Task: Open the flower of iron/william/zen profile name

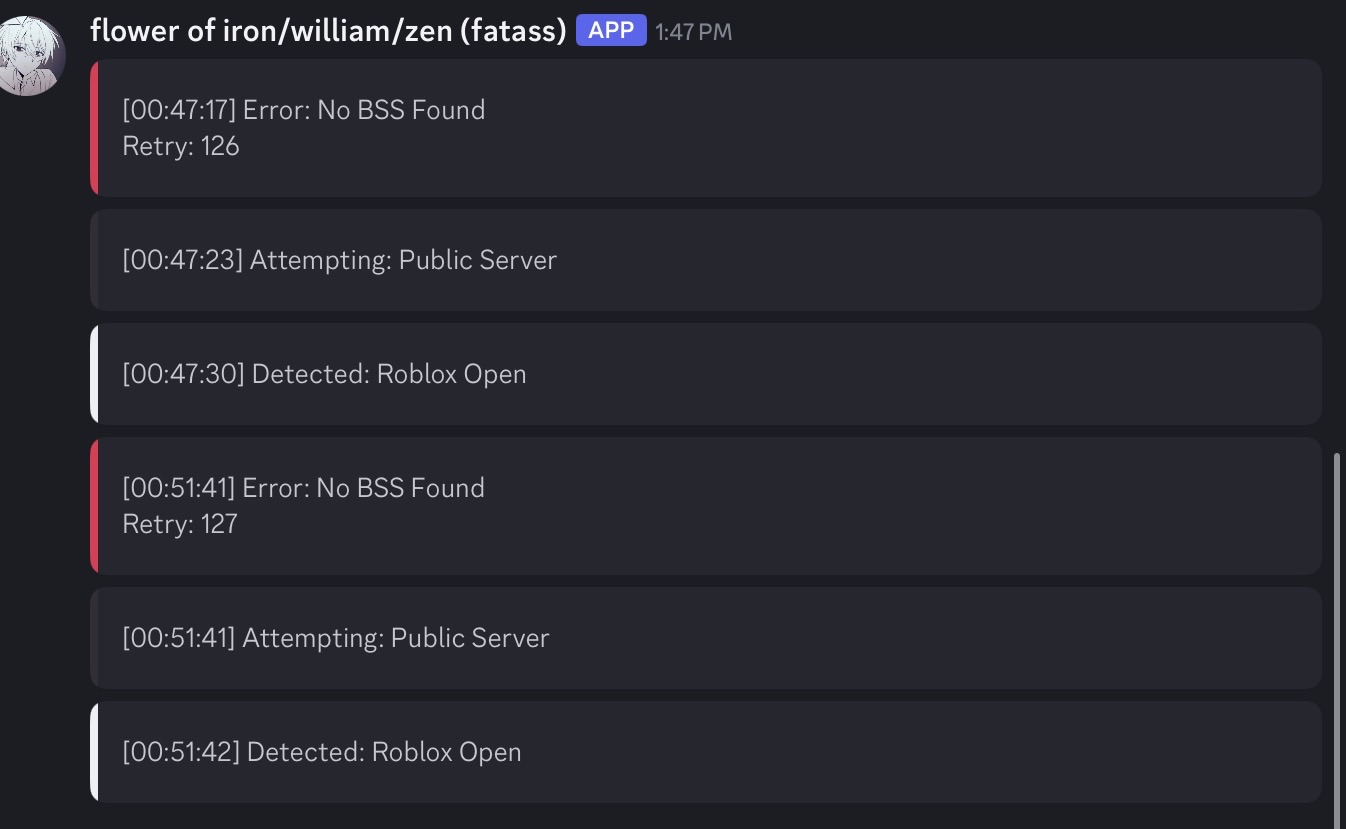Action: (328, 31)
